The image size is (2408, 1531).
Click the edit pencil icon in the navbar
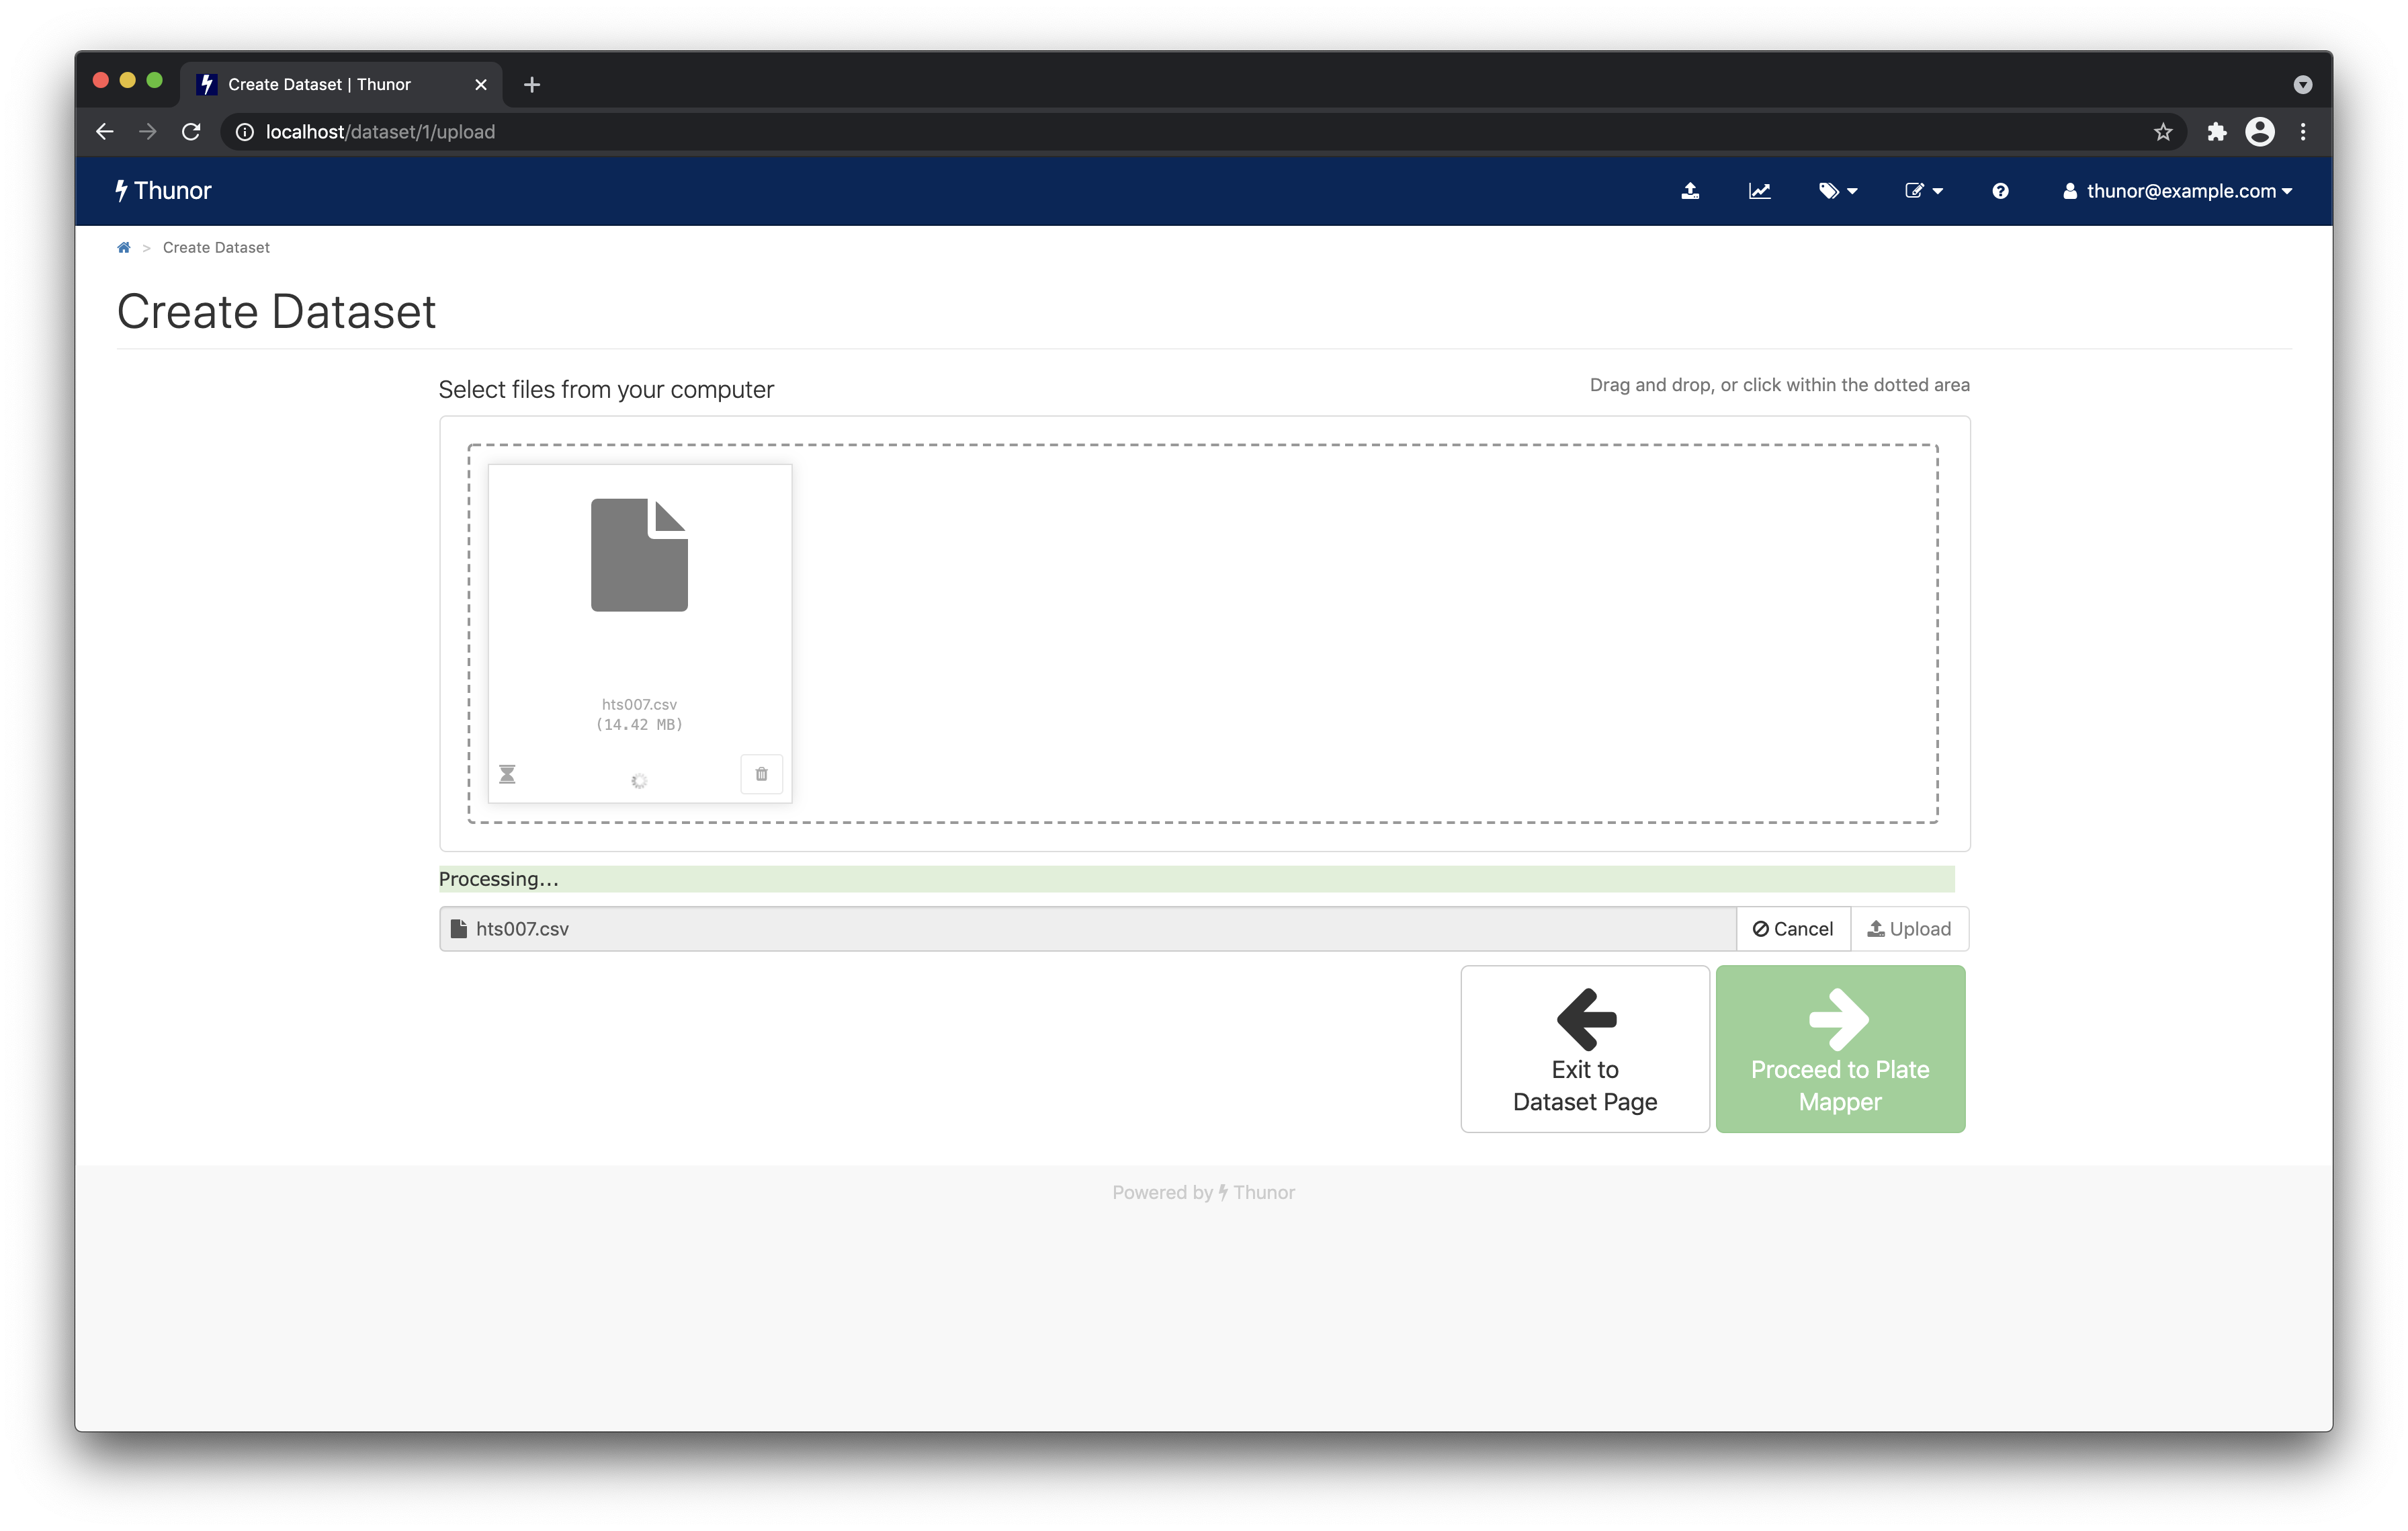pos(1916,190)
